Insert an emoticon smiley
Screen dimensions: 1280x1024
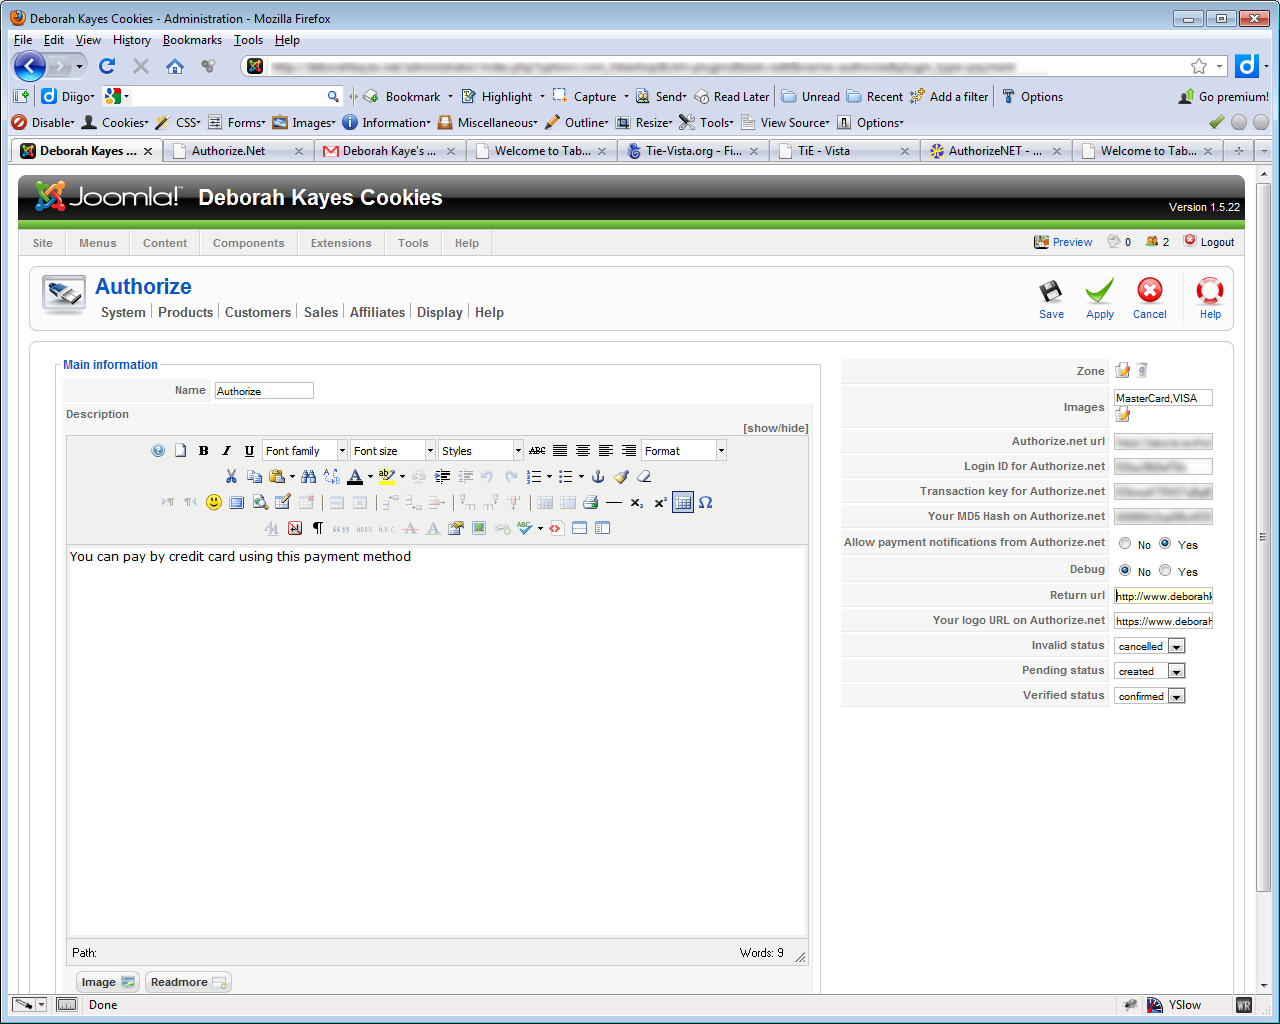pos(214,502)
